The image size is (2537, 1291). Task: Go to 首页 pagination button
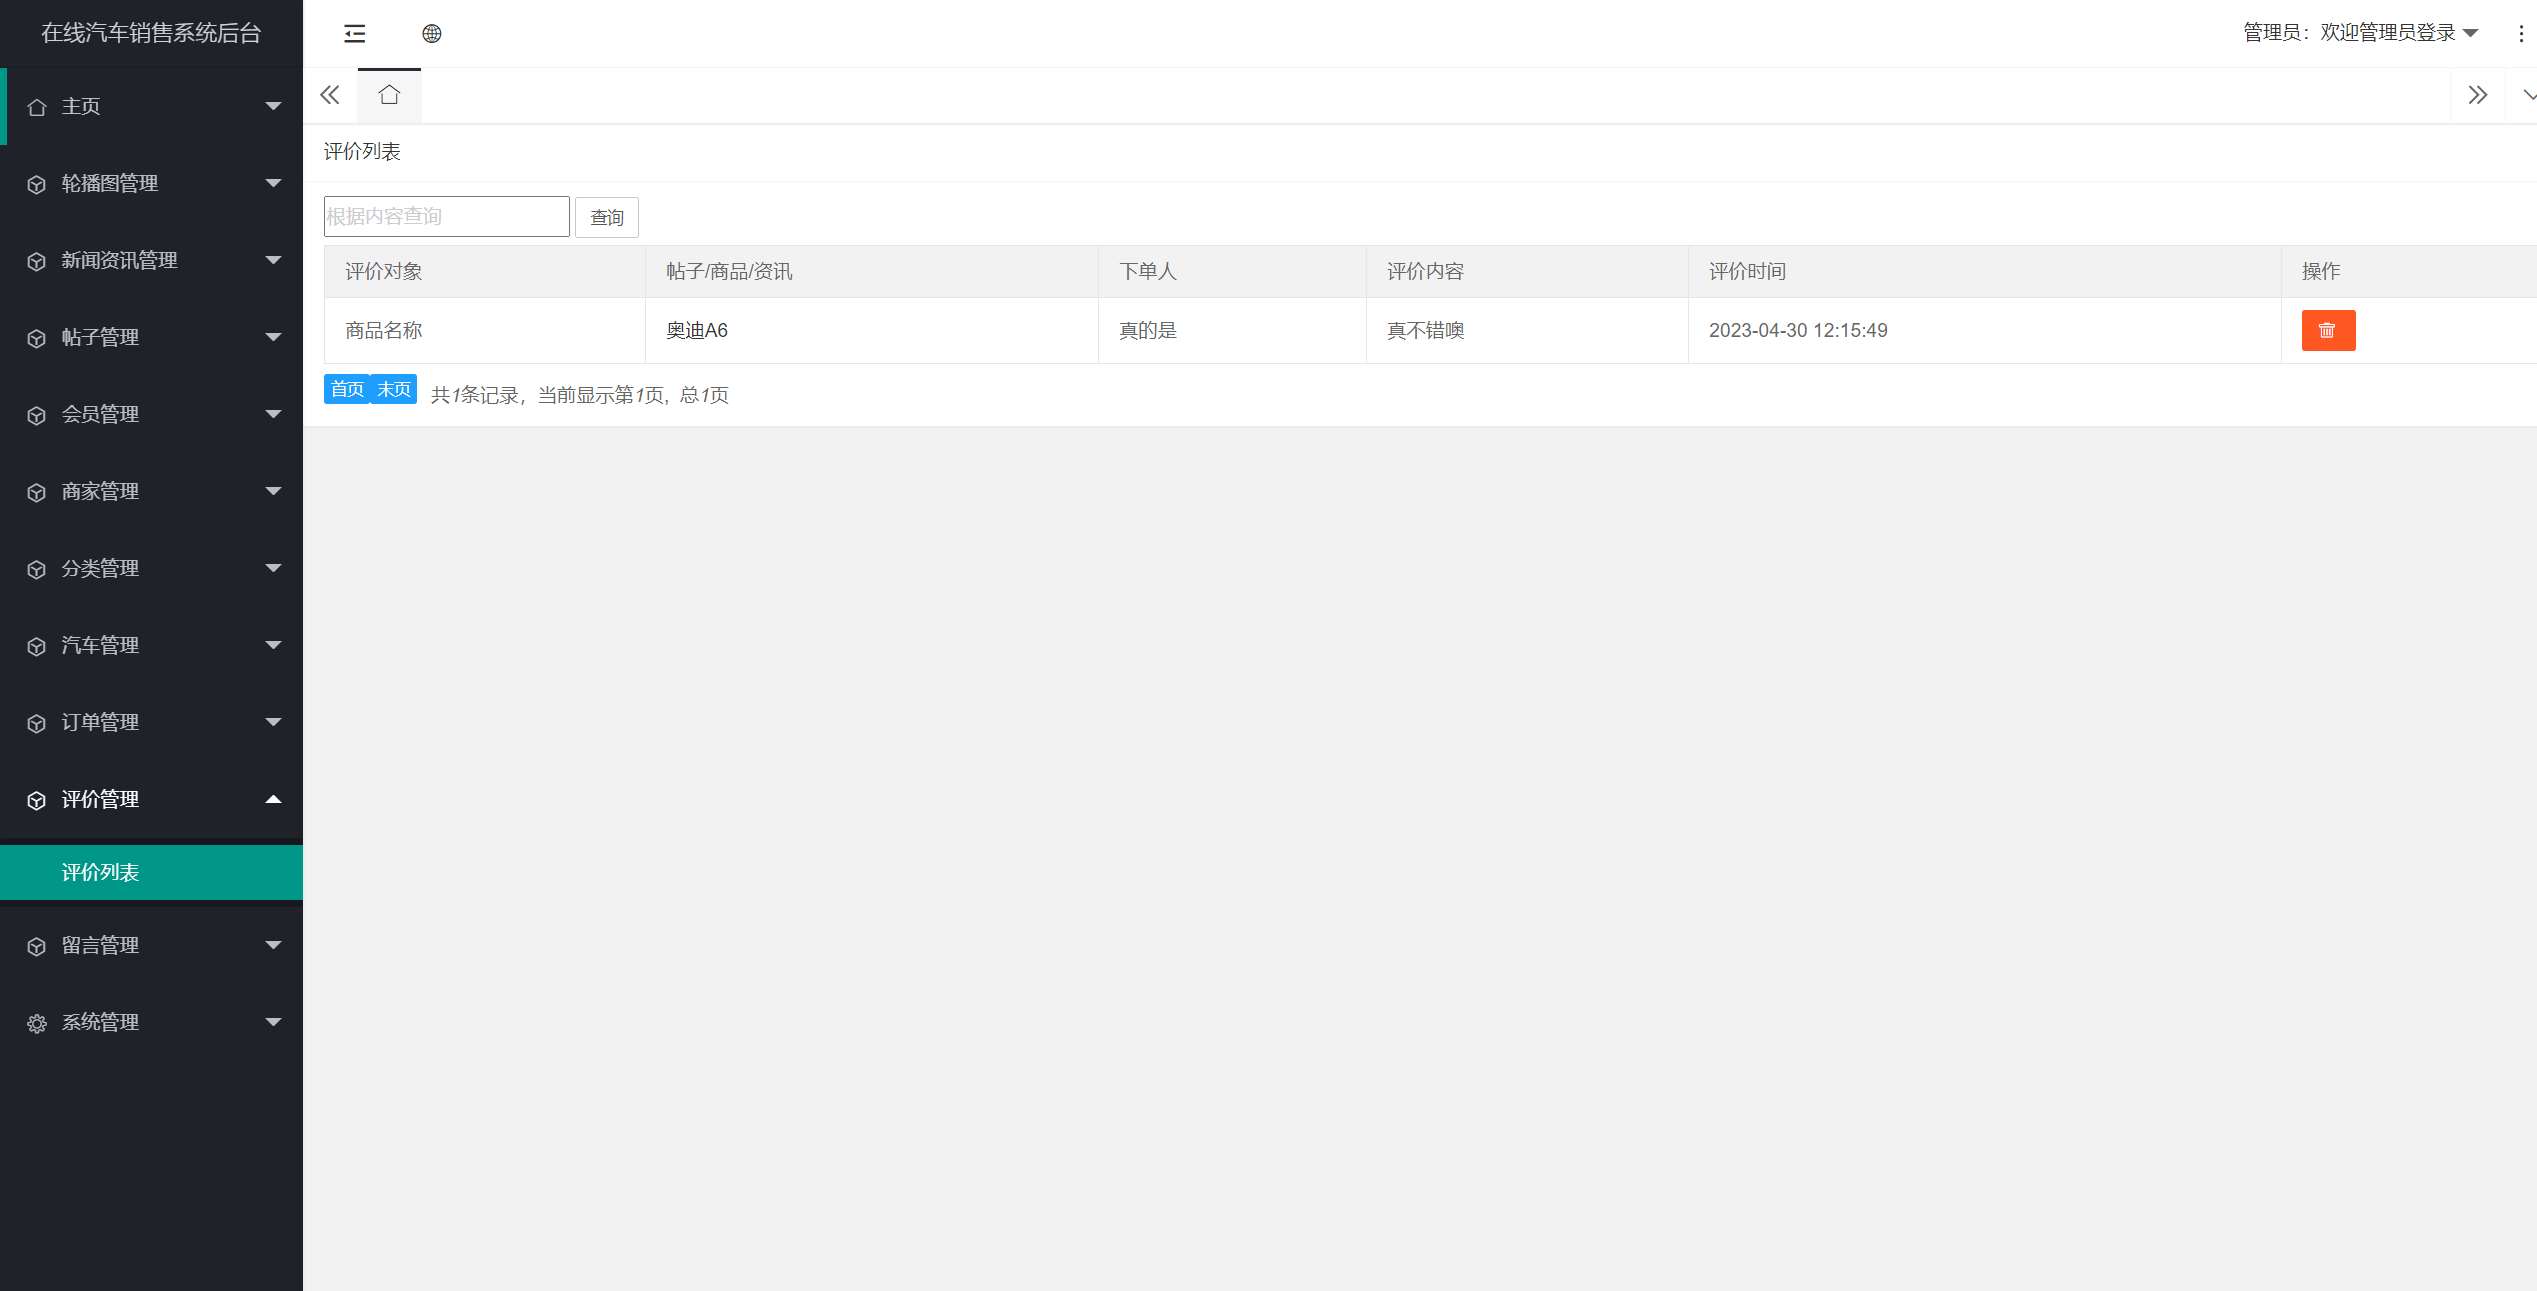coord(347,389)
